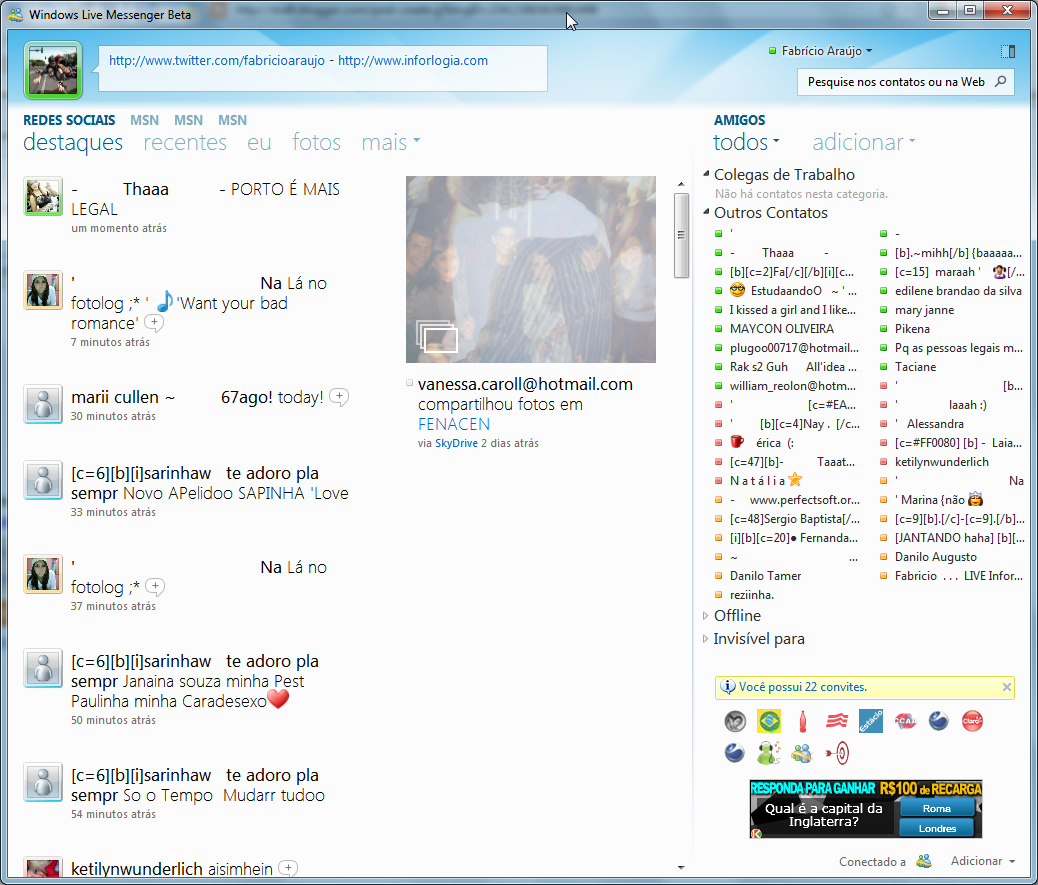This screenshot has width=1038, height=885.
Task: Answer Roma in the ad banner
Action: [937, 808]
